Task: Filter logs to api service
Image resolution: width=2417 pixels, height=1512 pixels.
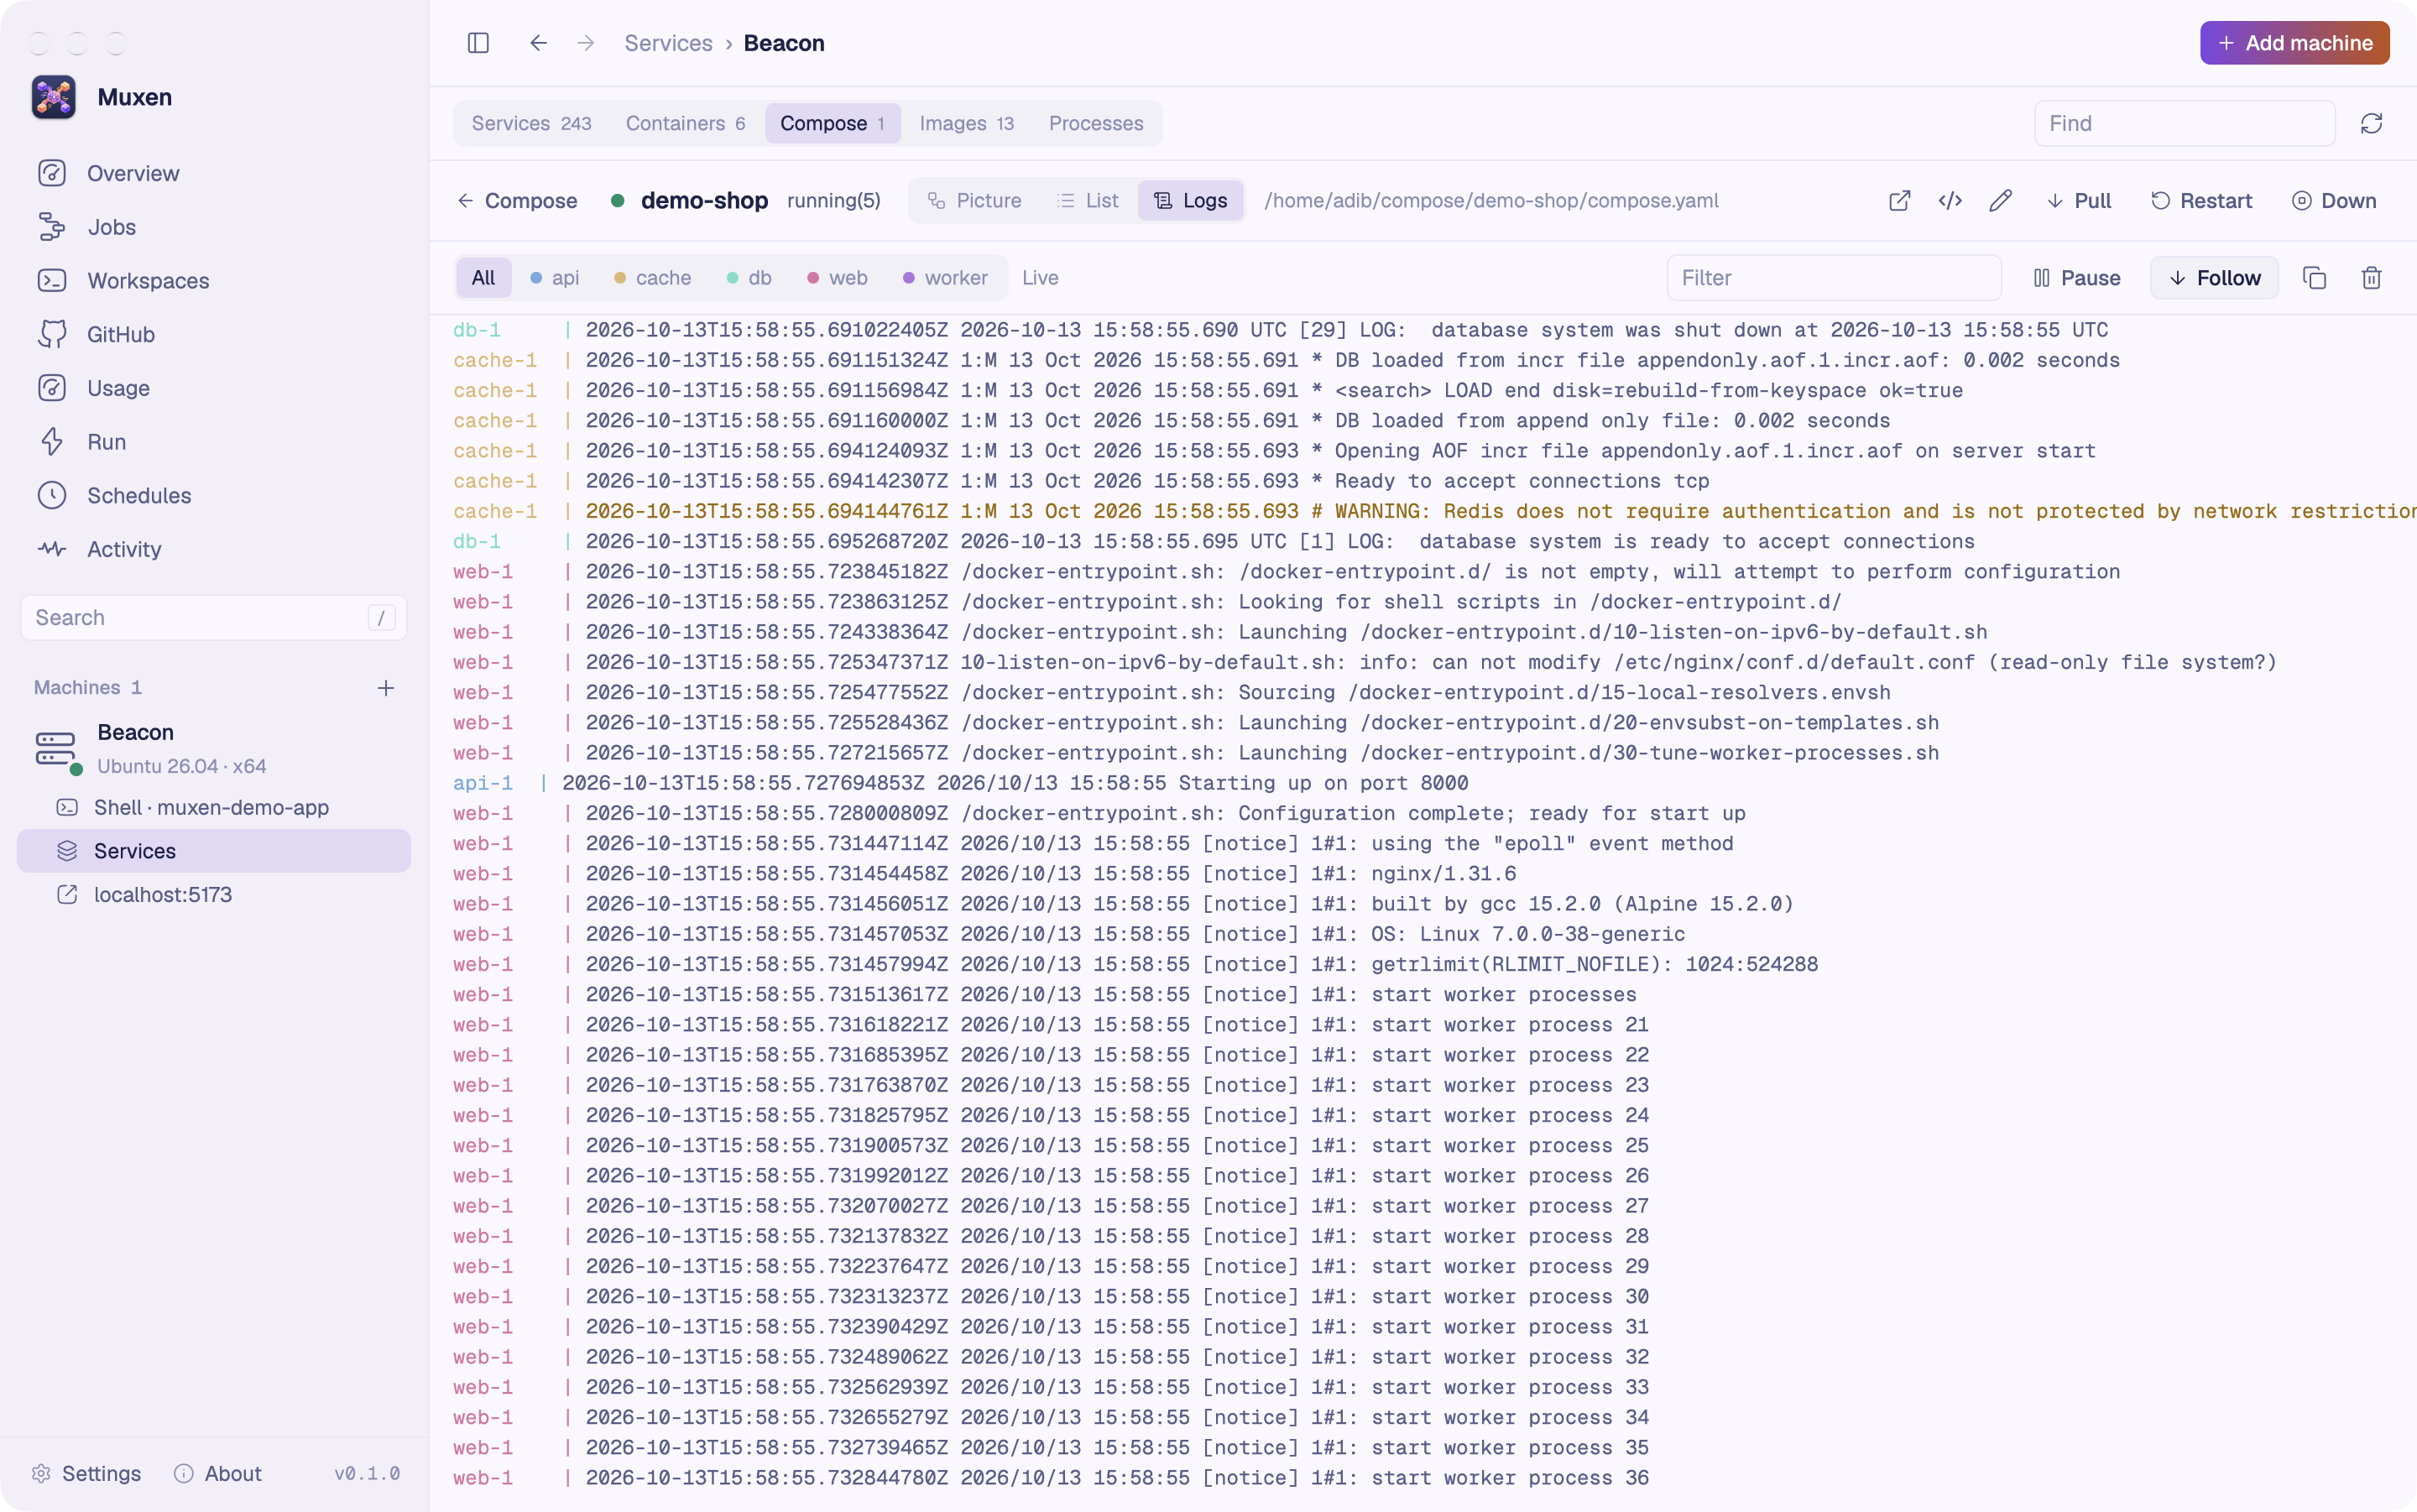Action: tap(555, 278)
